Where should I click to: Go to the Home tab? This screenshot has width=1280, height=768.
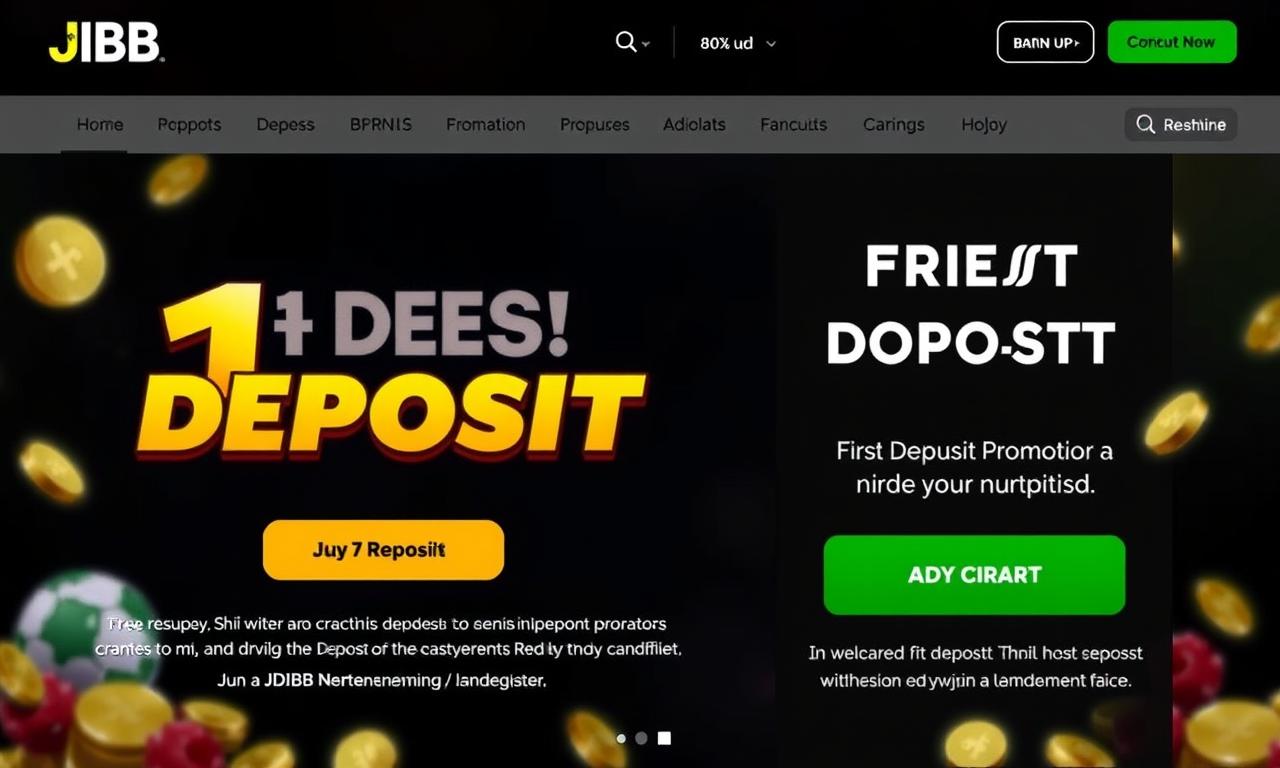pyautogui.click(x=100, y=125)
